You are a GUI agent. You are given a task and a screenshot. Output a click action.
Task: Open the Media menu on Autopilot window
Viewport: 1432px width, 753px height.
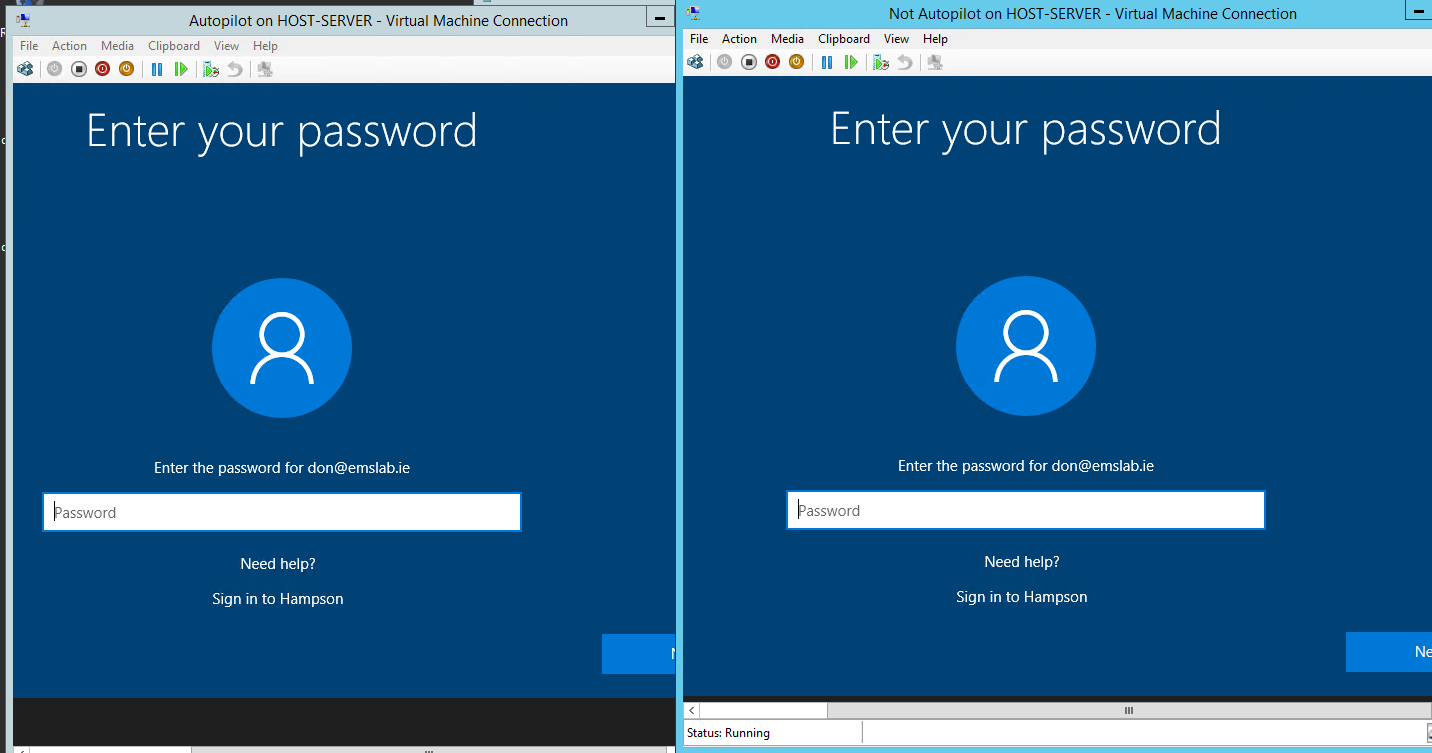pyautogui.click(x=118, y=45)
